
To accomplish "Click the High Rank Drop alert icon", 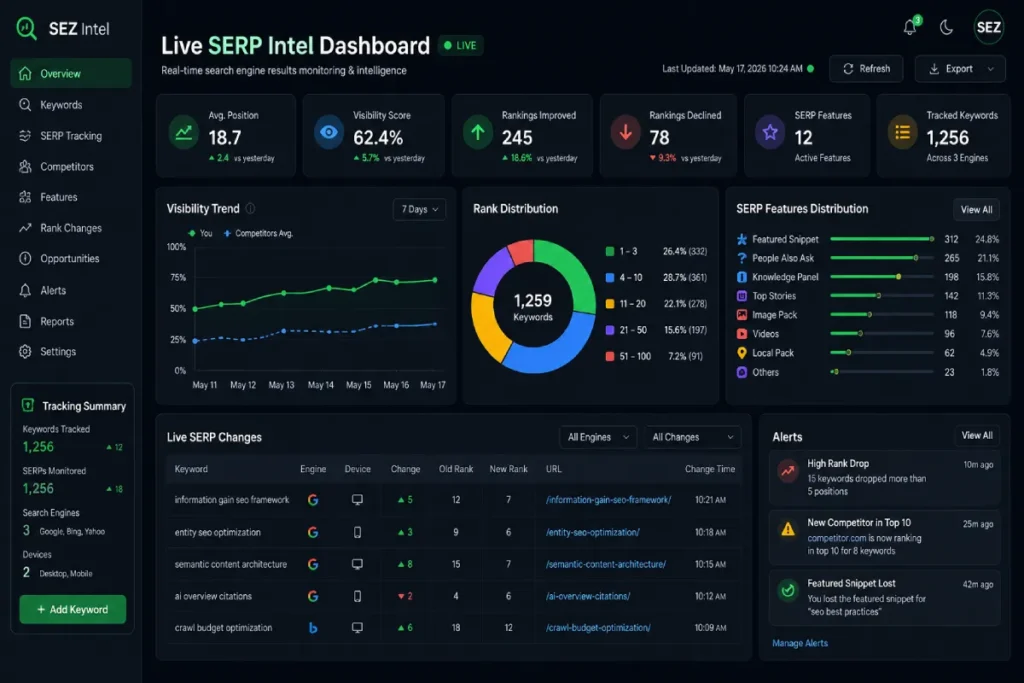I will point(788,470).
